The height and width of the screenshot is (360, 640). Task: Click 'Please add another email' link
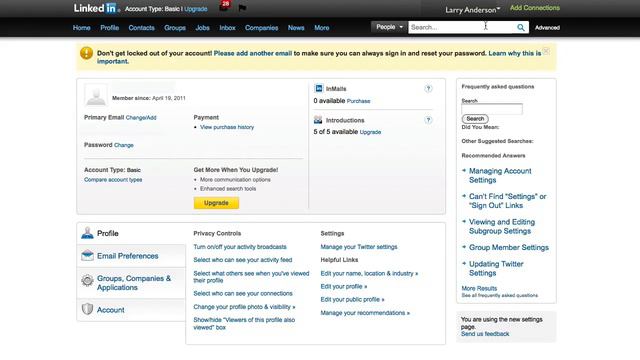(x=253, y=53)
